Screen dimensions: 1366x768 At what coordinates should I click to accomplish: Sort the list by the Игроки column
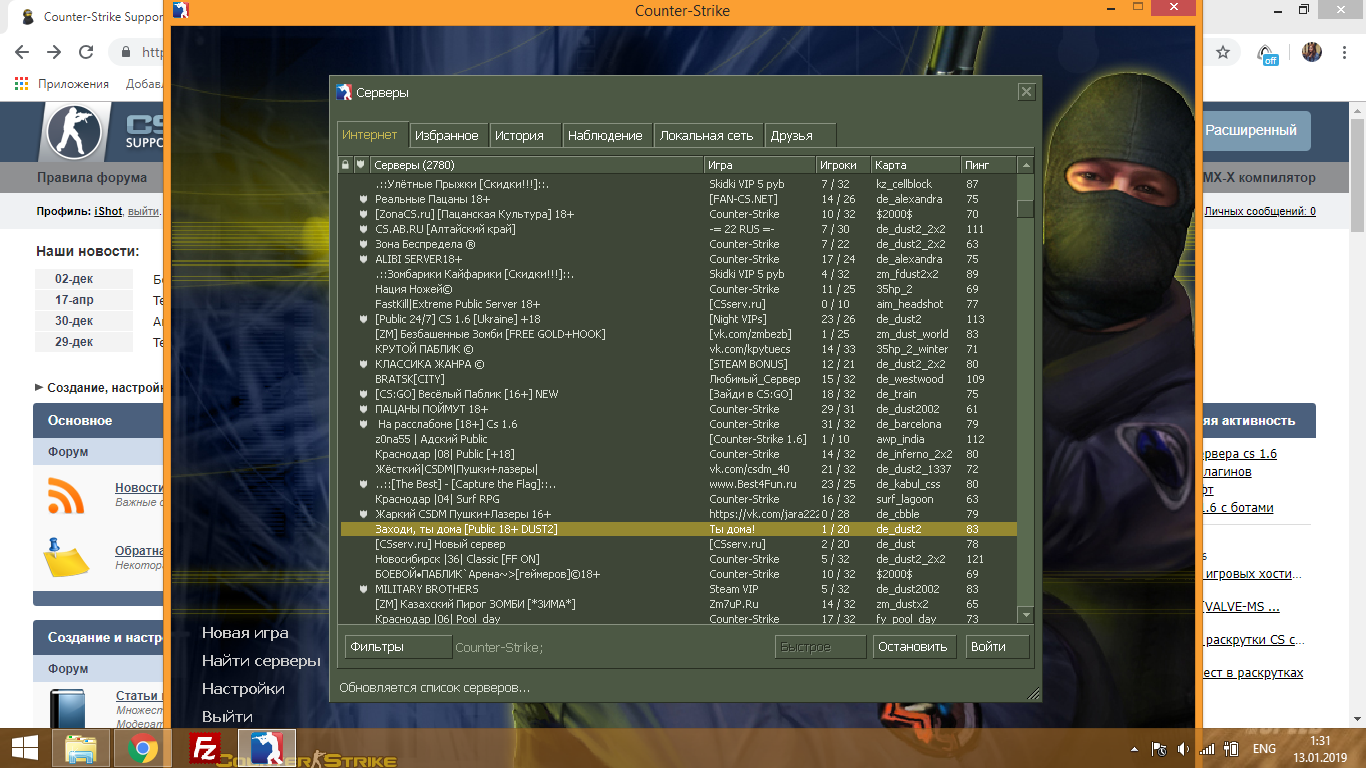point(843,165)
